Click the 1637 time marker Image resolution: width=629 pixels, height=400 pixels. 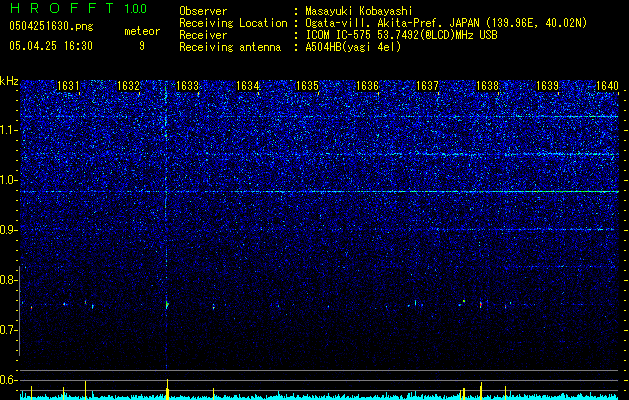click(x=427, y=86)
